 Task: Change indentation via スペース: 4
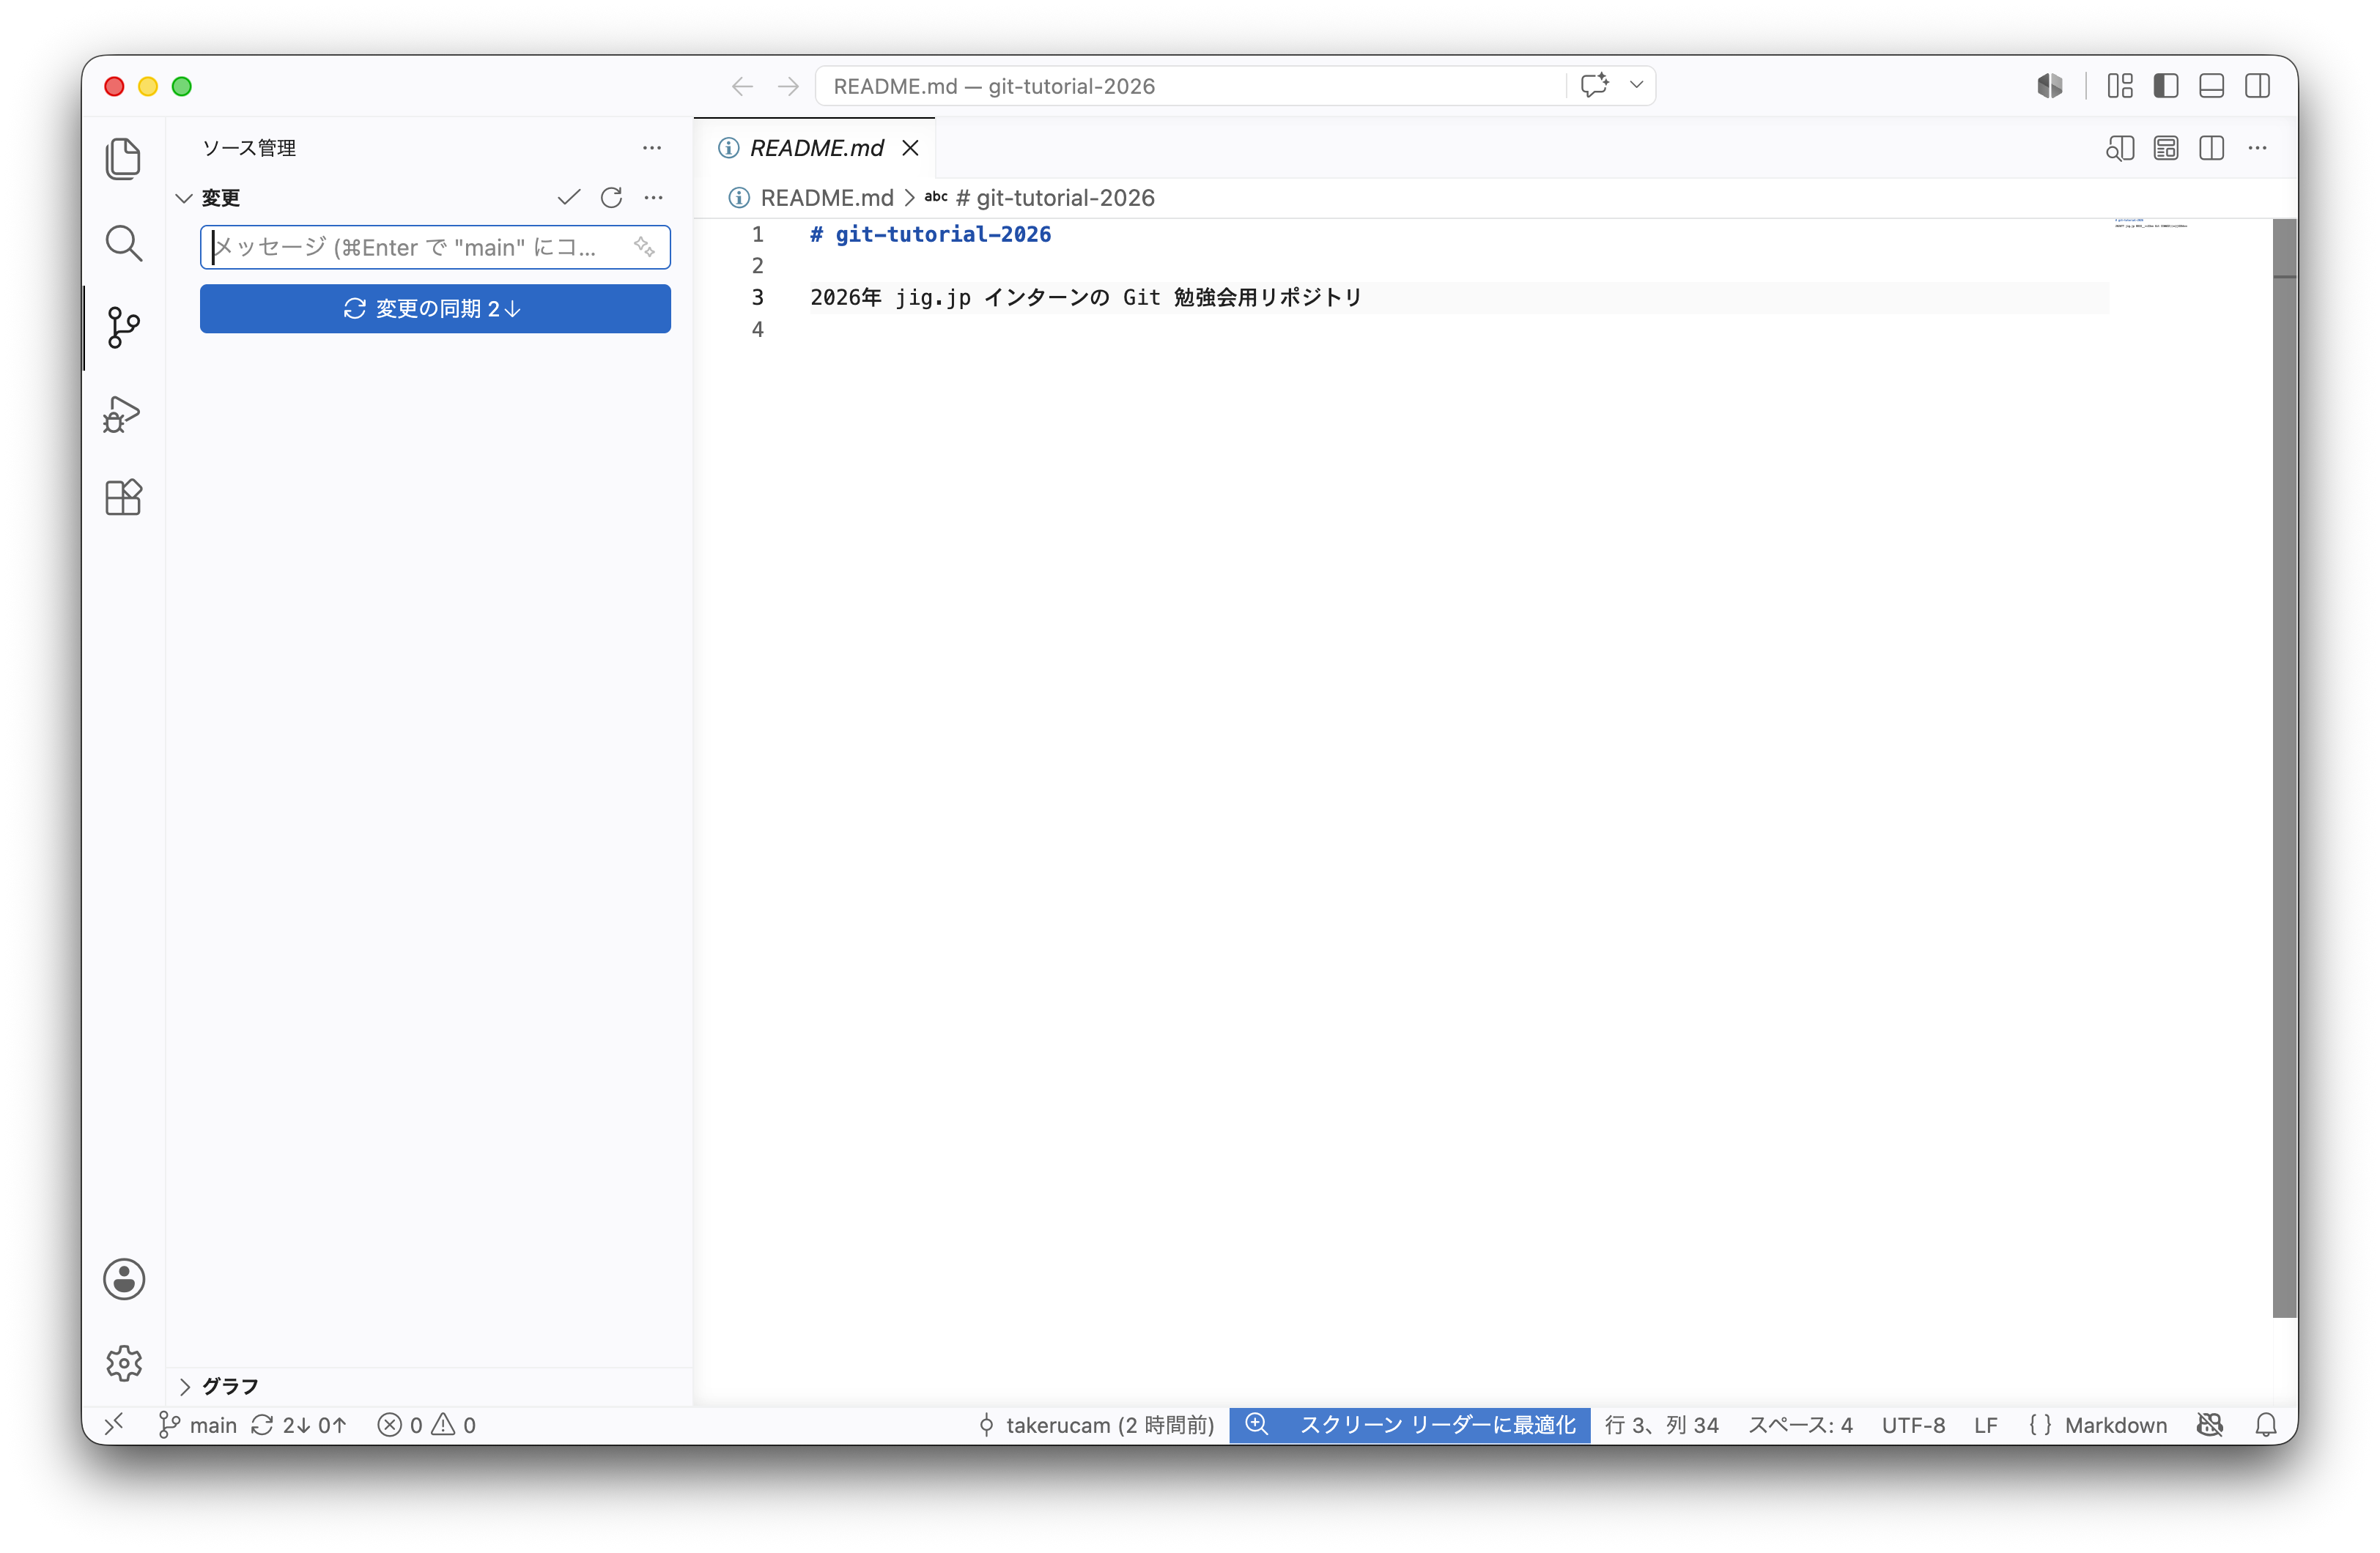(1800, 1425)
